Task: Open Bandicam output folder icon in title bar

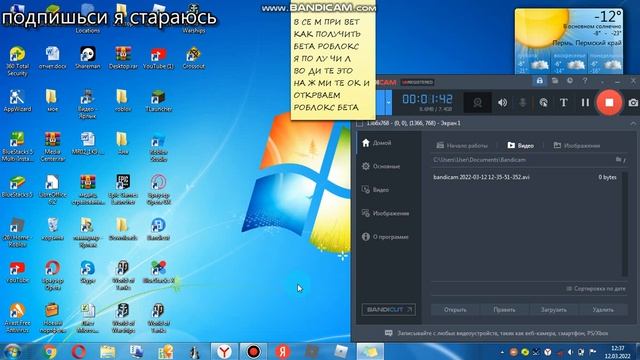Action: pyautogui.click(x=555, y=81)
